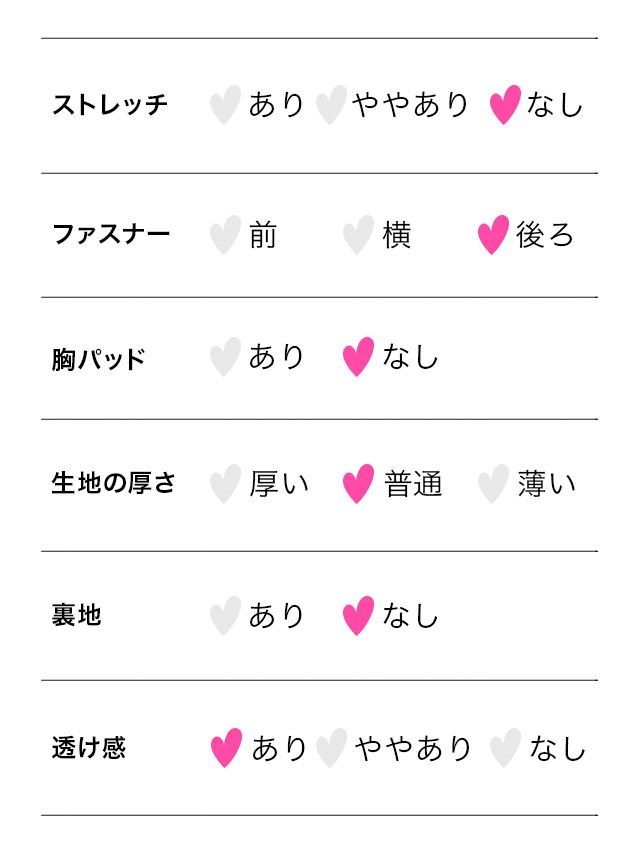
Task: Select the heart next to ストレッチ ややあり
Action: coord(331,105)
